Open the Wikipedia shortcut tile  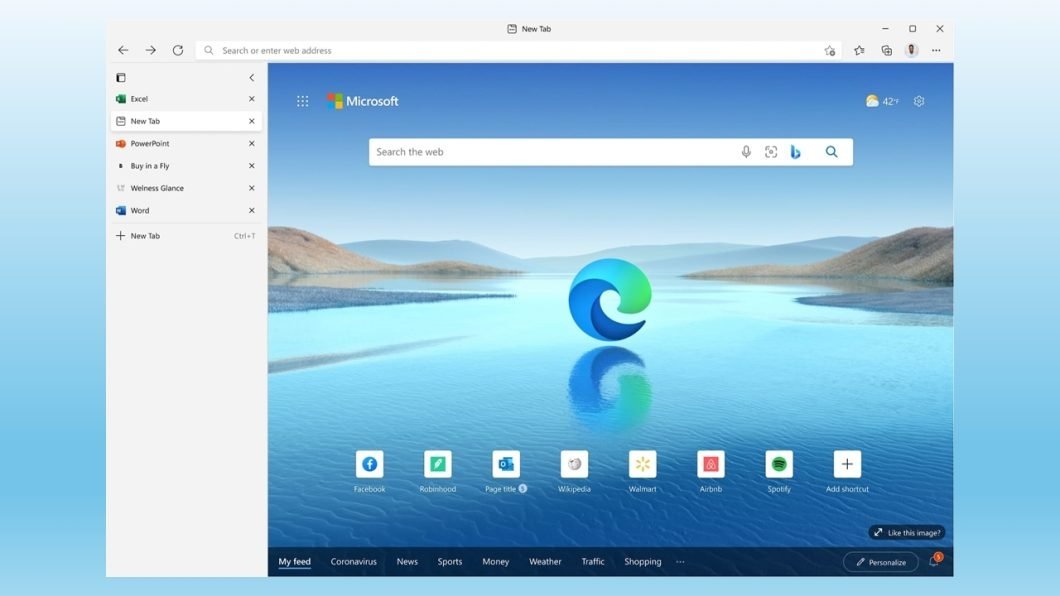574,463
